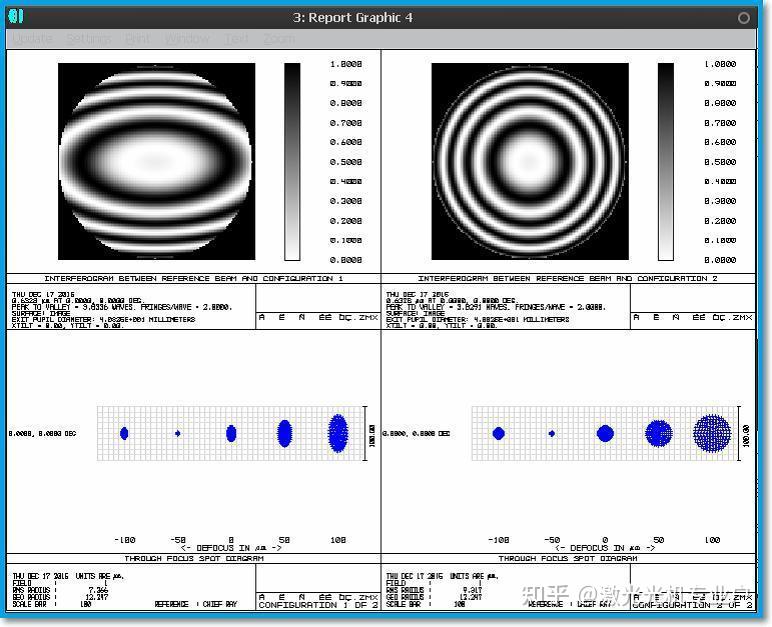Click the left Through Focus Spot Diagram title

pyautogui.click(x=194, y=558)
